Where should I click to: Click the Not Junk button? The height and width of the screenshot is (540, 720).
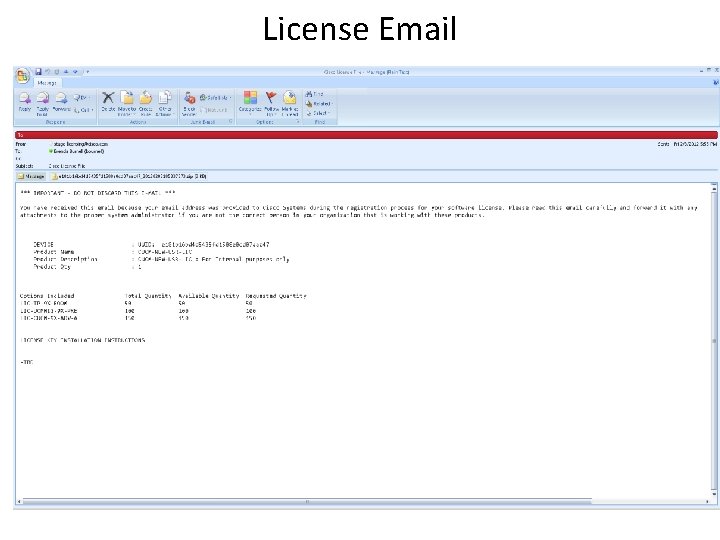point(214,110)
